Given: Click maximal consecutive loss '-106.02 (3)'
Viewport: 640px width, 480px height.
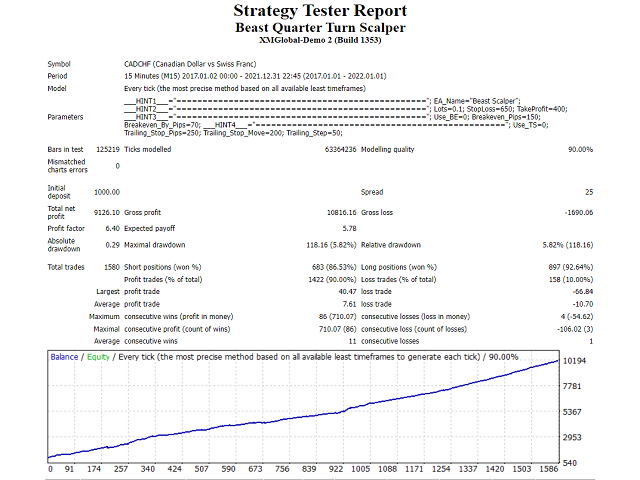Looking at the screenshot, I should pos(575,329).
